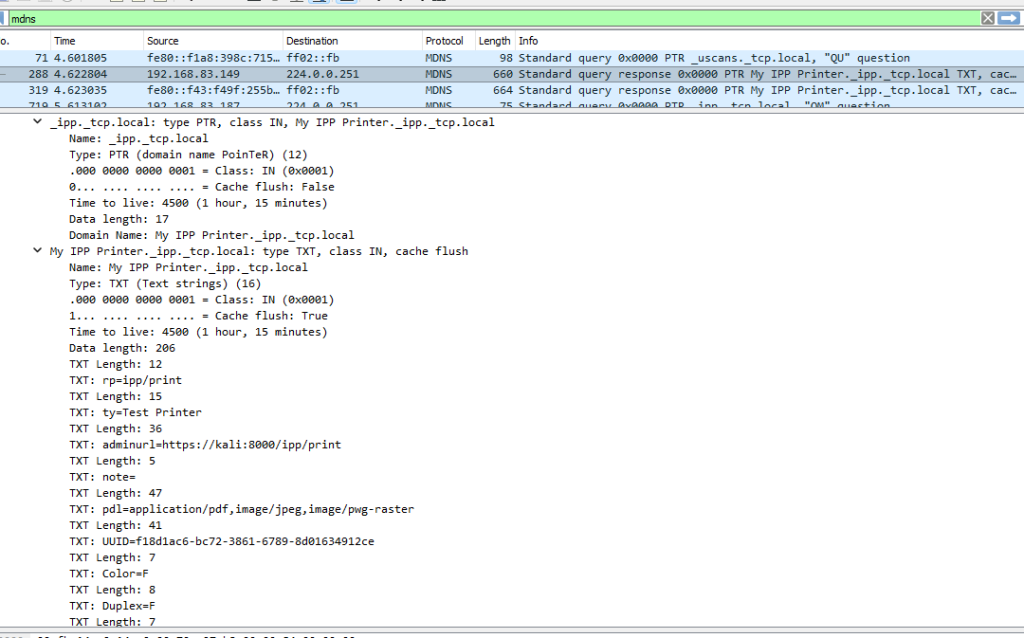Select the UUID TXT field

coord(221,541)
